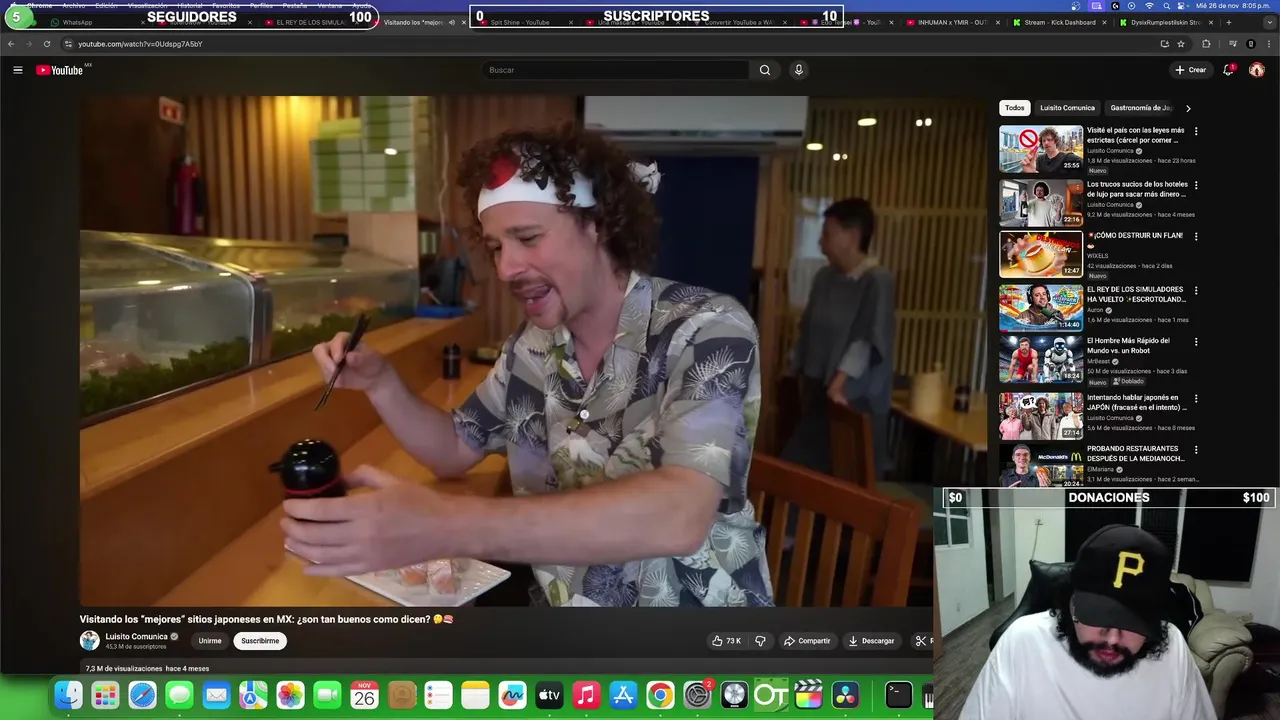Open options for 'EL REY DE LOS SIMULADORES' video

1196,291
